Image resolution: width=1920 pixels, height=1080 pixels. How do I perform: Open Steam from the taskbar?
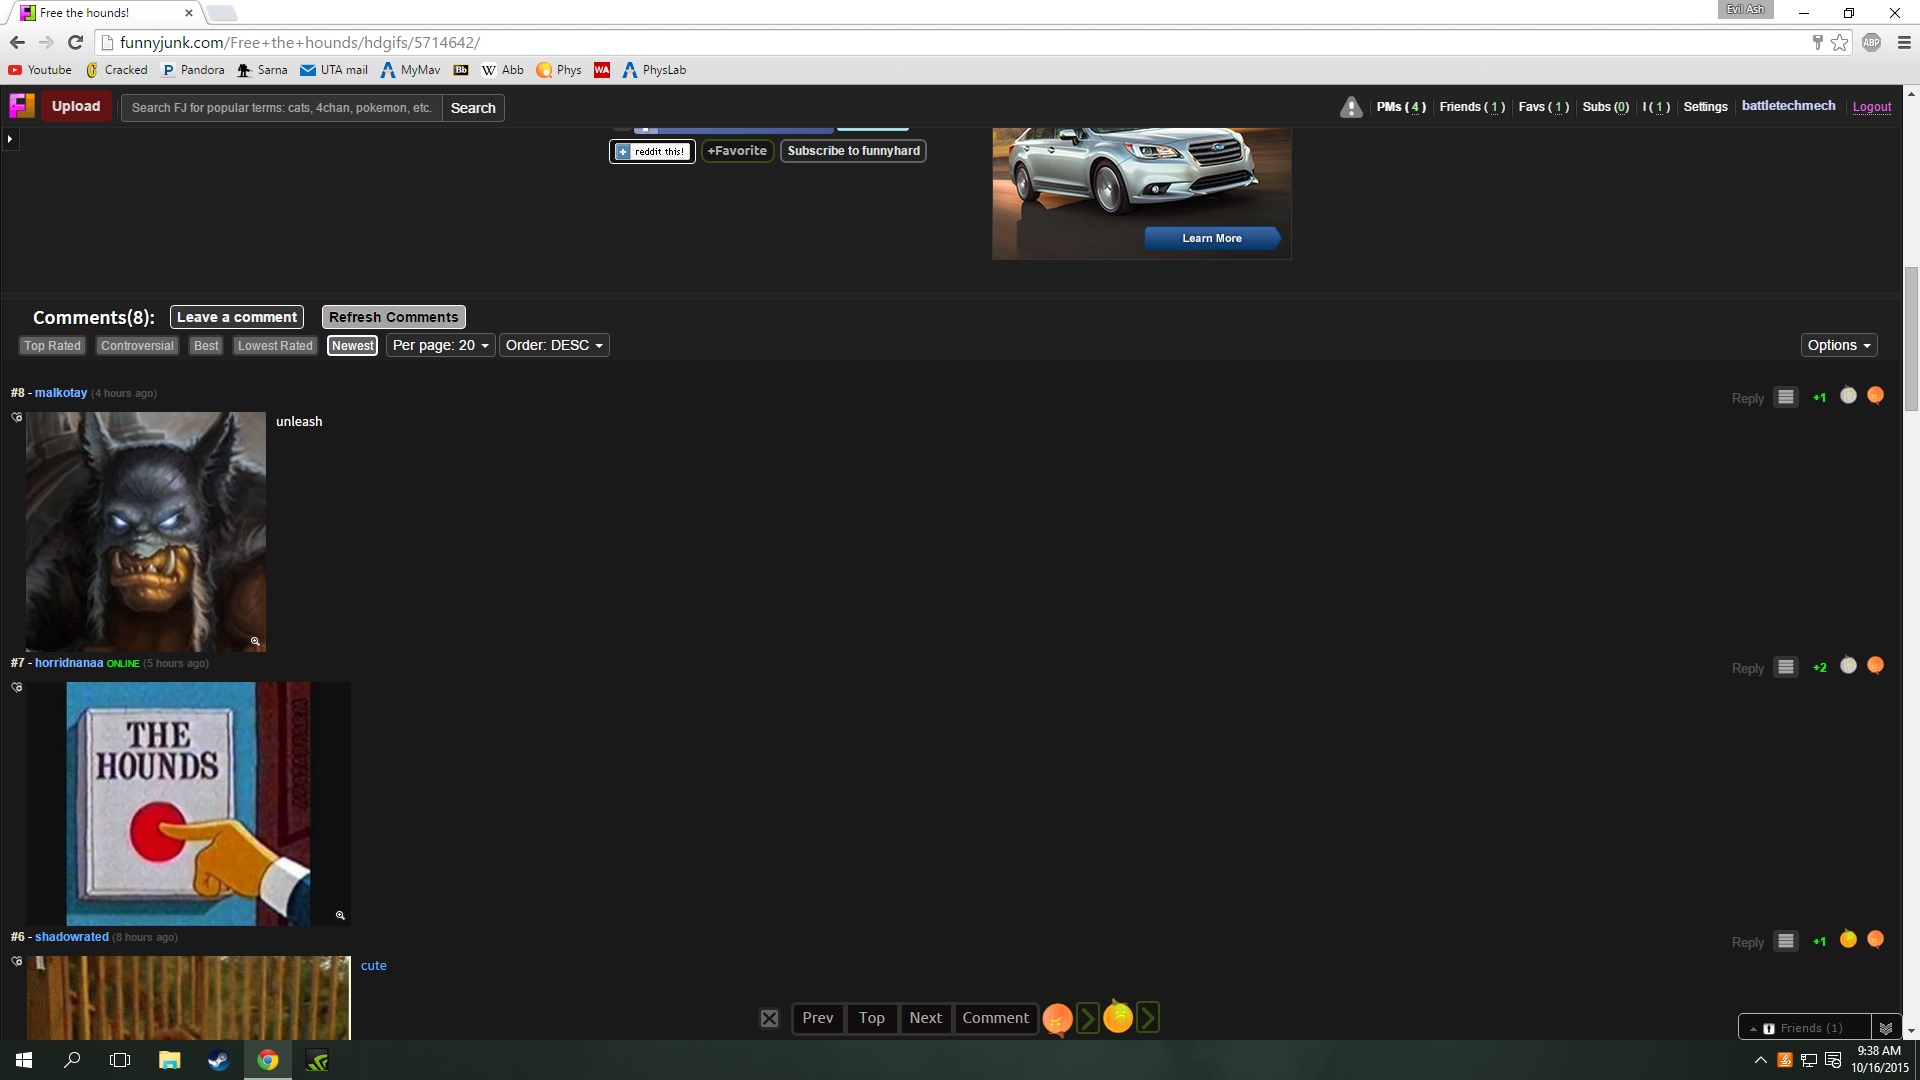click(x=218, y=1060)
